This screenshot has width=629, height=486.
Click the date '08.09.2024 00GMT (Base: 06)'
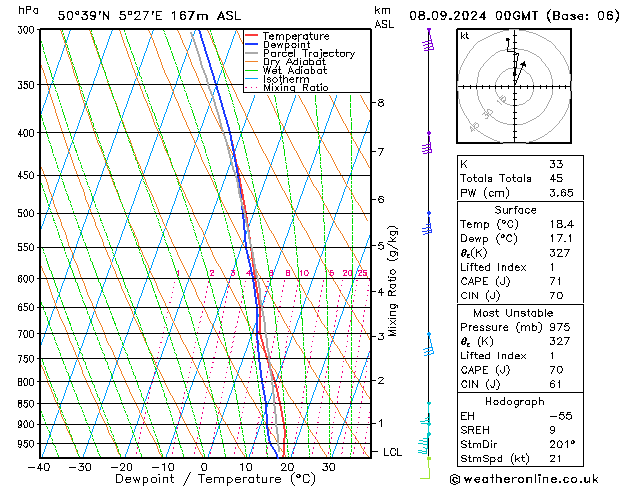pyautogui.click(x=514, y=16)
